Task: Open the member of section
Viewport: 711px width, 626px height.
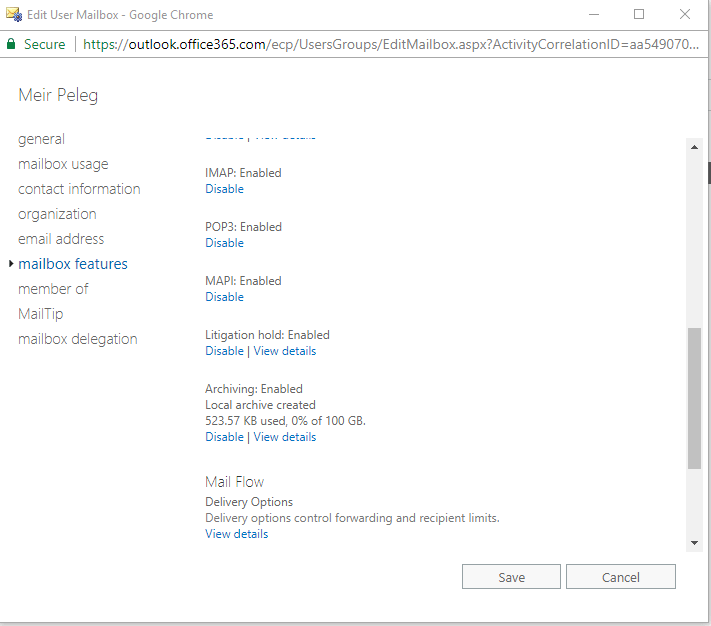Action: click(53, 289)
